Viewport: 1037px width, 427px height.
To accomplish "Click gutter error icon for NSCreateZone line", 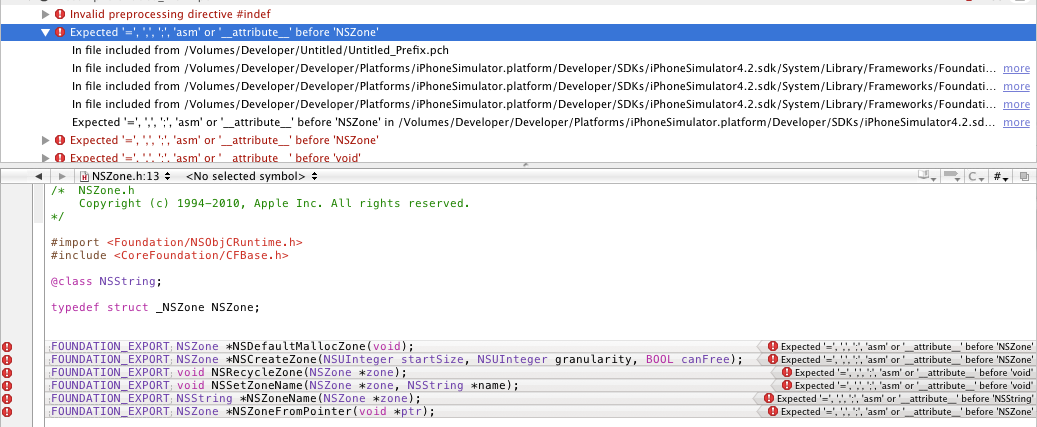I will pyautogui.click(x=7, y=360).
